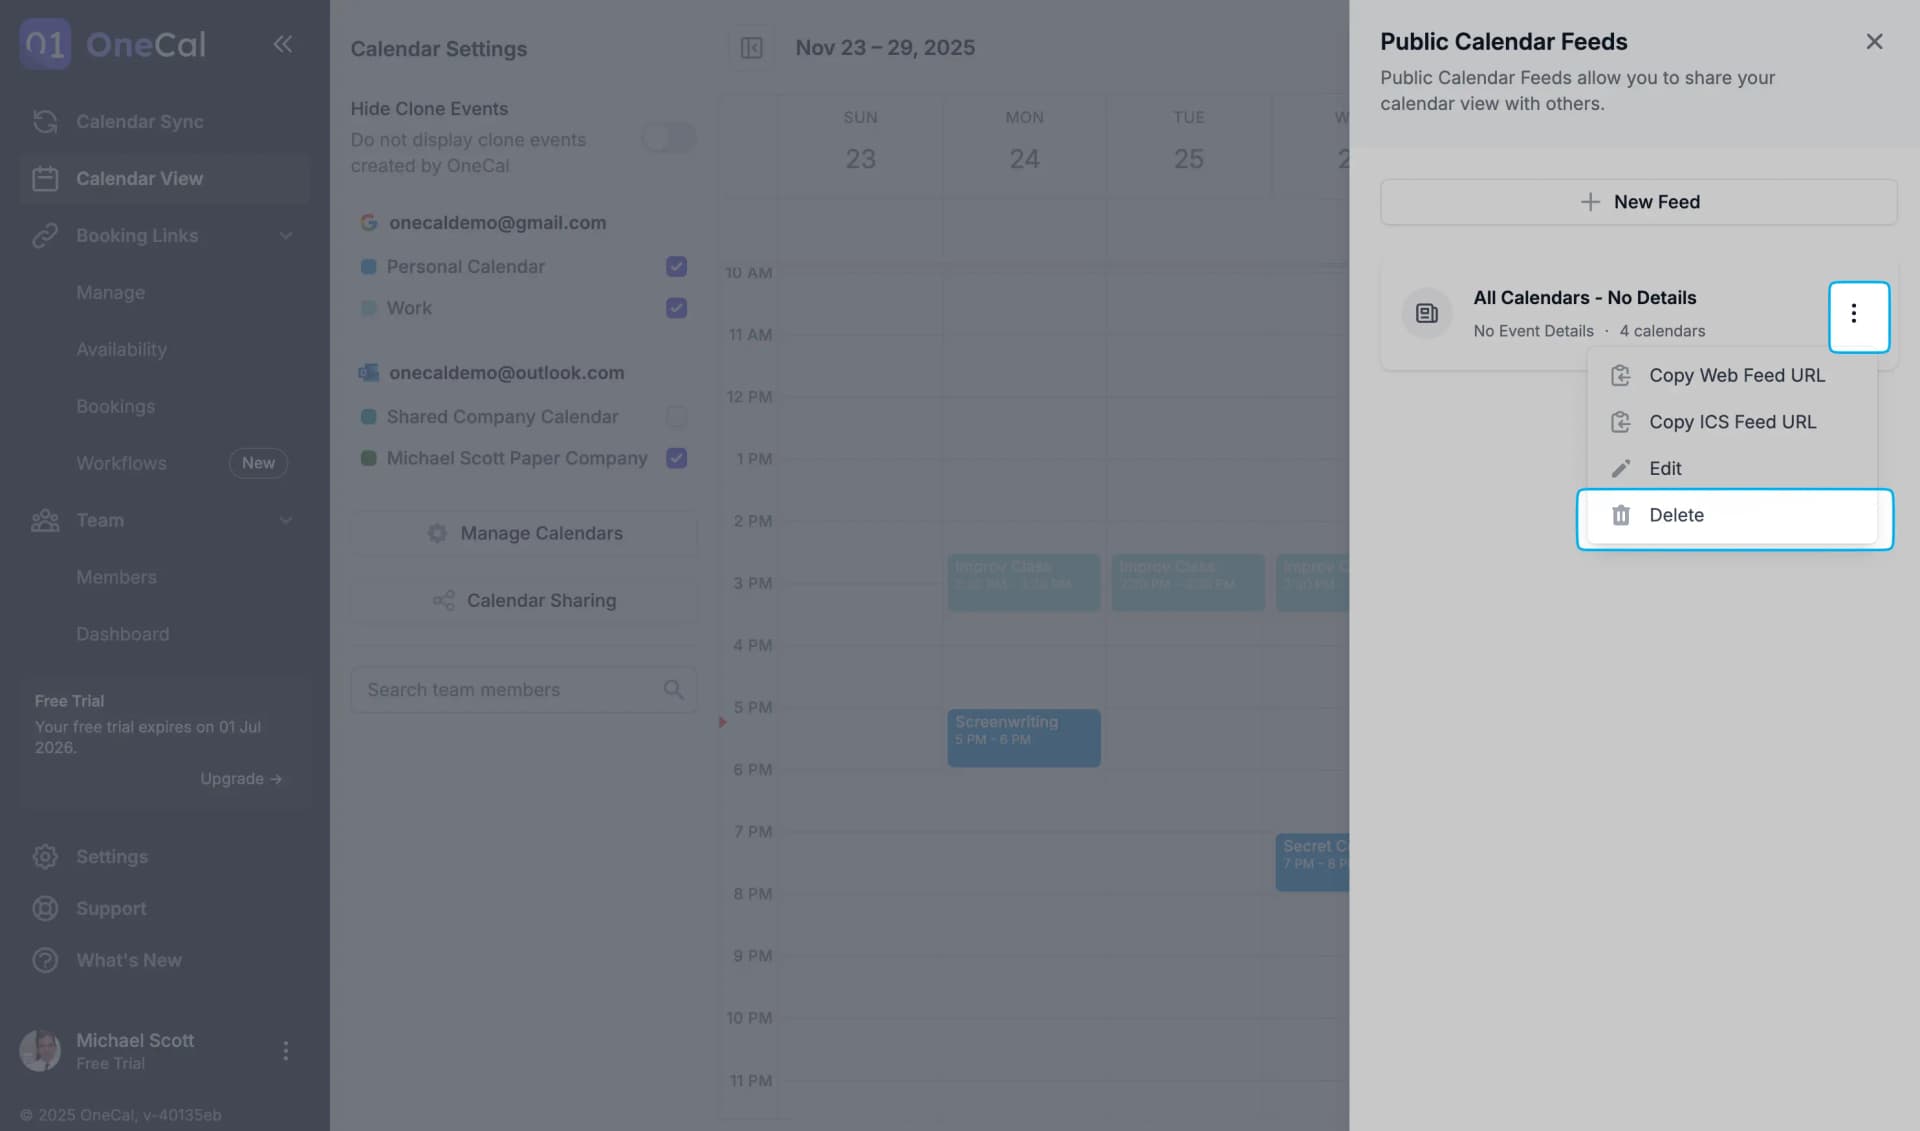The width and height of the screenshot is (1920, 1131).
Task: Click the New Feed button
Action: coord(1638,201)
